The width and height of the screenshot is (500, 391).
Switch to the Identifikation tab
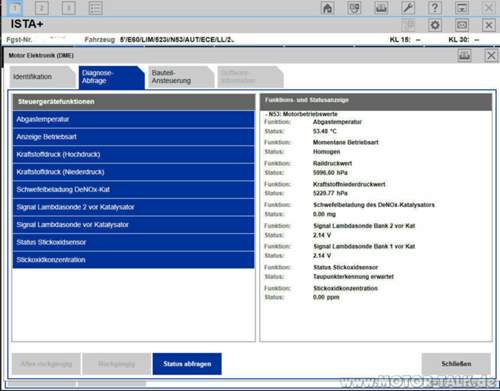42,77
